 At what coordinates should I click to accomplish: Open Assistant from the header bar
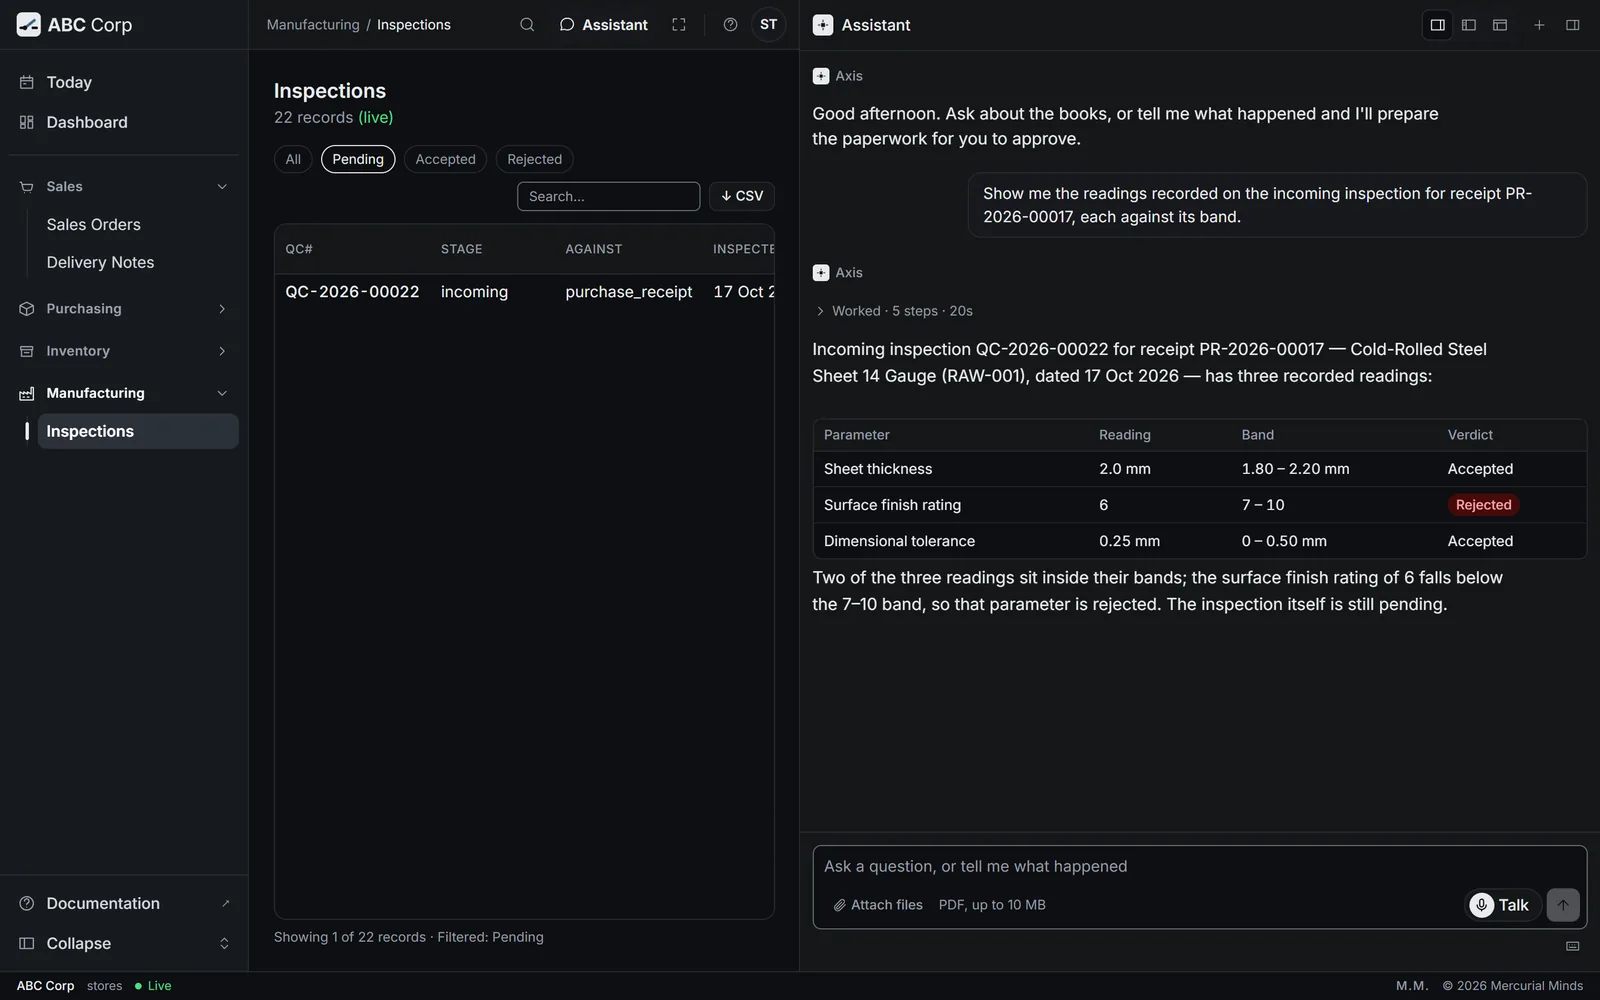pyautogui.click(x=604, y=25)
